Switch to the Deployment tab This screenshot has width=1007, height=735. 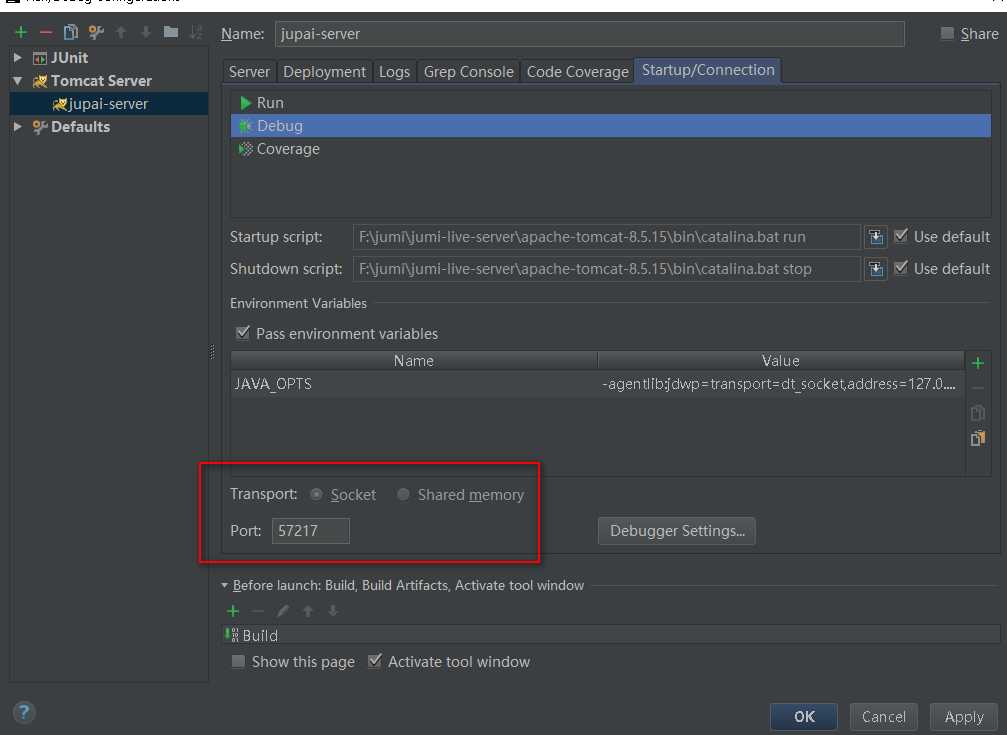pyautogui.click(x=324, y=71)
